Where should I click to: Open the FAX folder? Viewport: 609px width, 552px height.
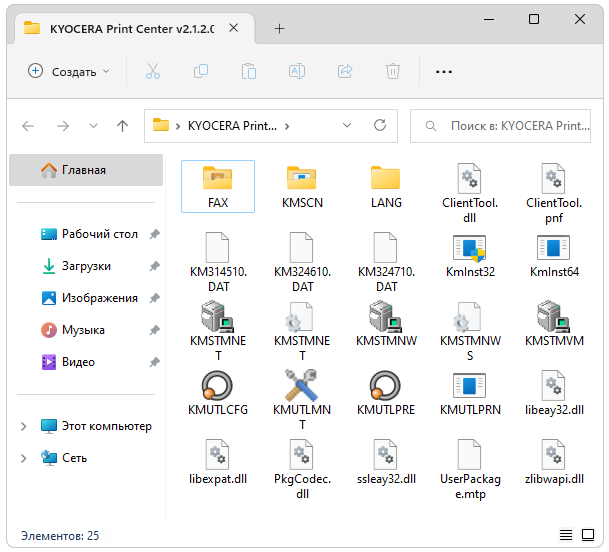[x=218, y=186]
